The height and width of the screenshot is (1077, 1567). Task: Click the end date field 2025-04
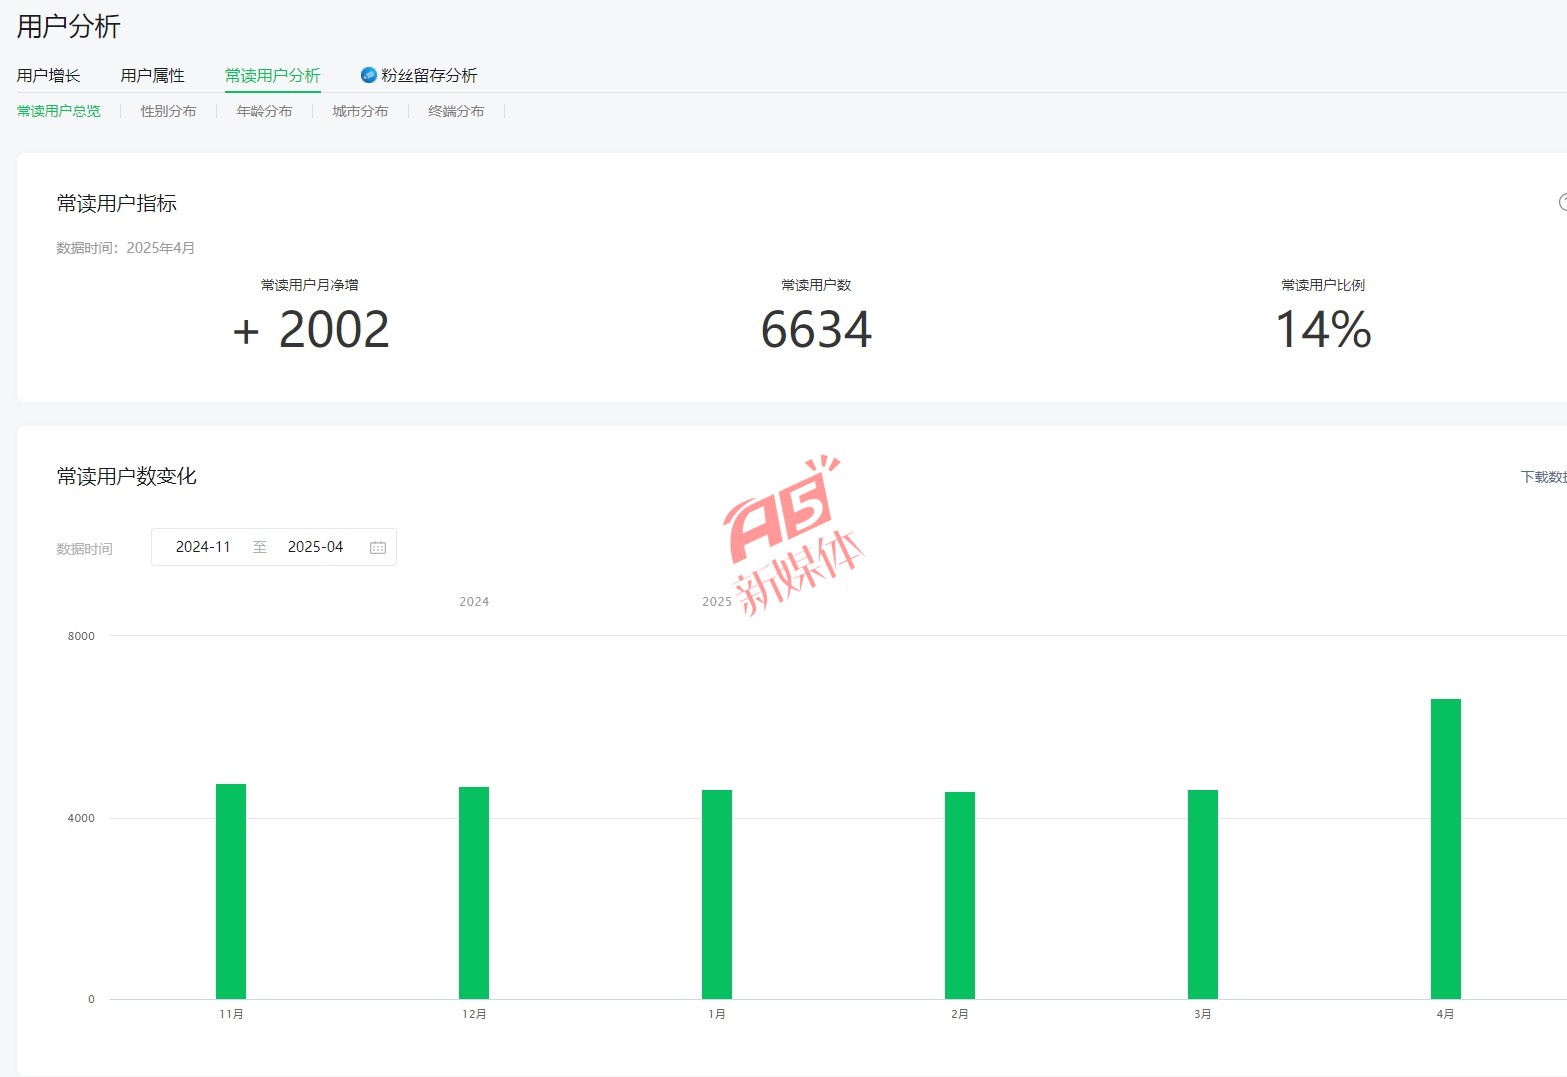pyautogui.click(x=315, y=547)
